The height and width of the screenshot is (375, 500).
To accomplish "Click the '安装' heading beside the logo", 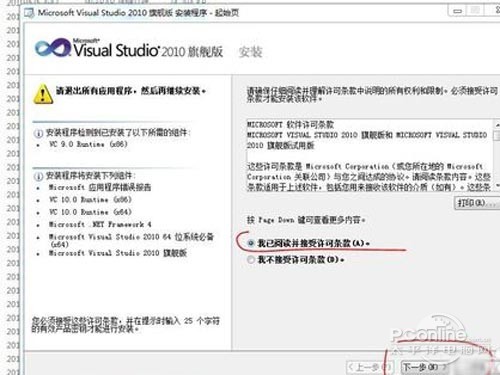I will click(x=250, y=52).
